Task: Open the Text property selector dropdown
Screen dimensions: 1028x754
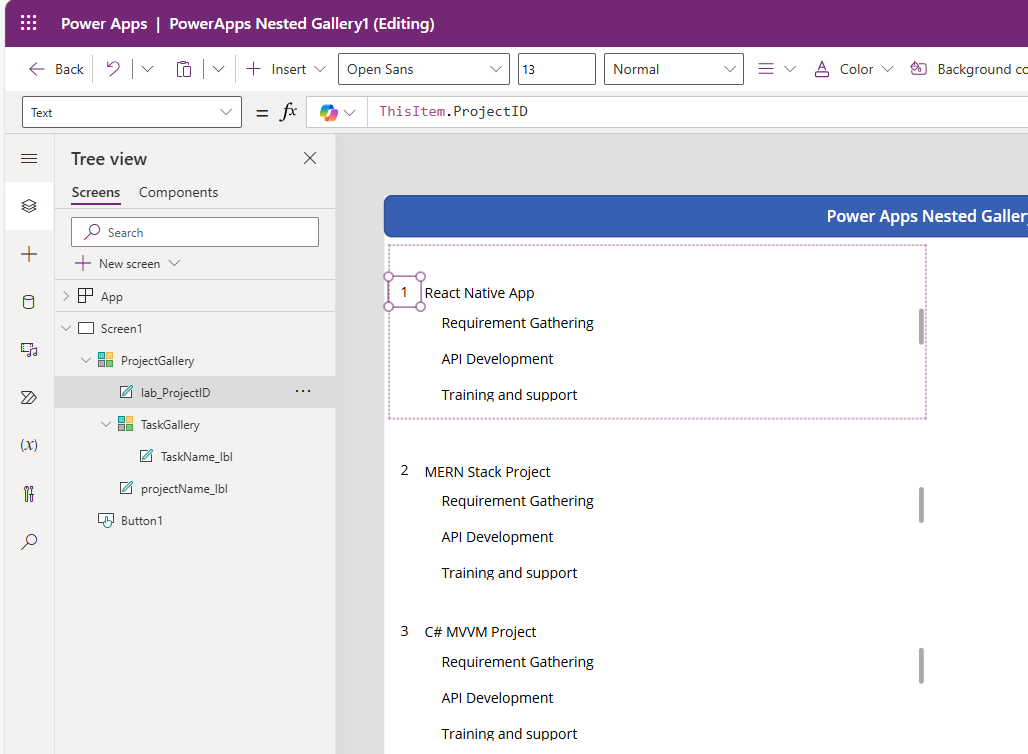Action: point(132,112)
